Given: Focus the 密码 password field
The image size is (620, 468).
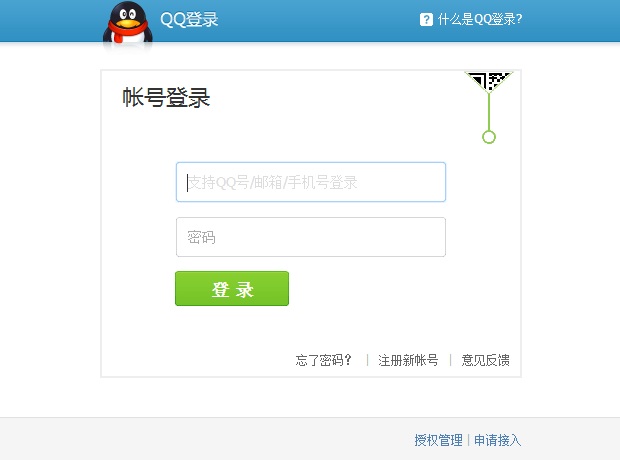Looking at the screenshot, I should (311, 237).
